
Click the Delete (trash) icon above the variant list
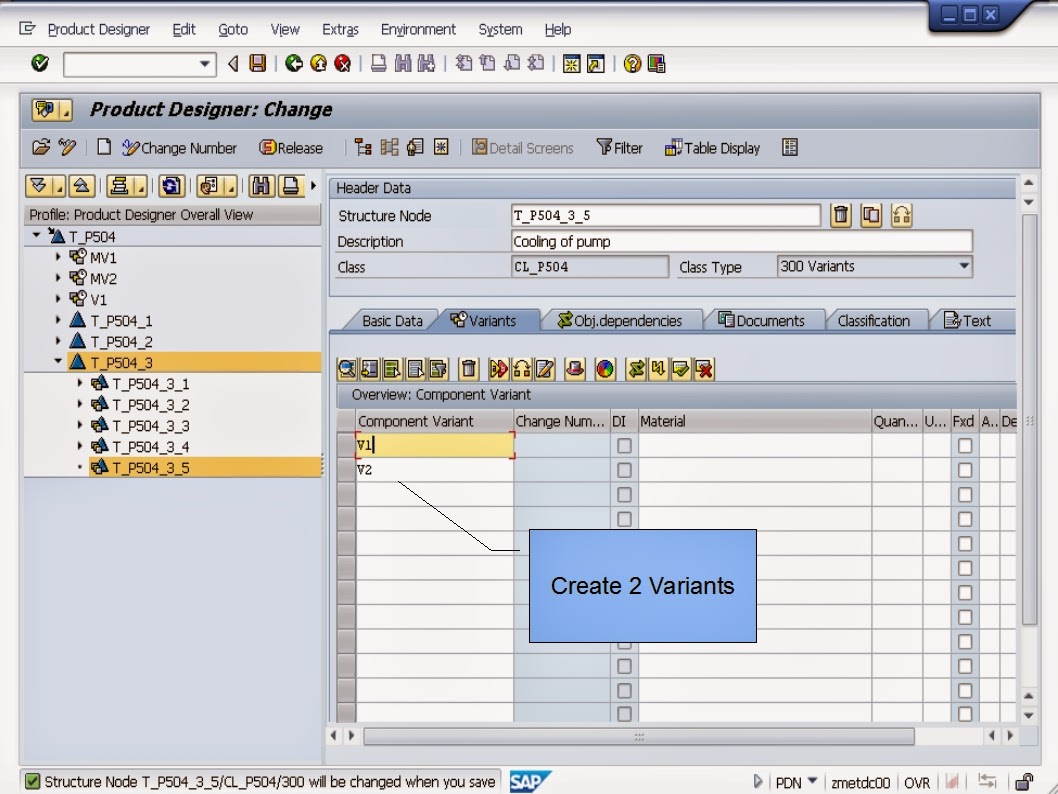(468, 369)
